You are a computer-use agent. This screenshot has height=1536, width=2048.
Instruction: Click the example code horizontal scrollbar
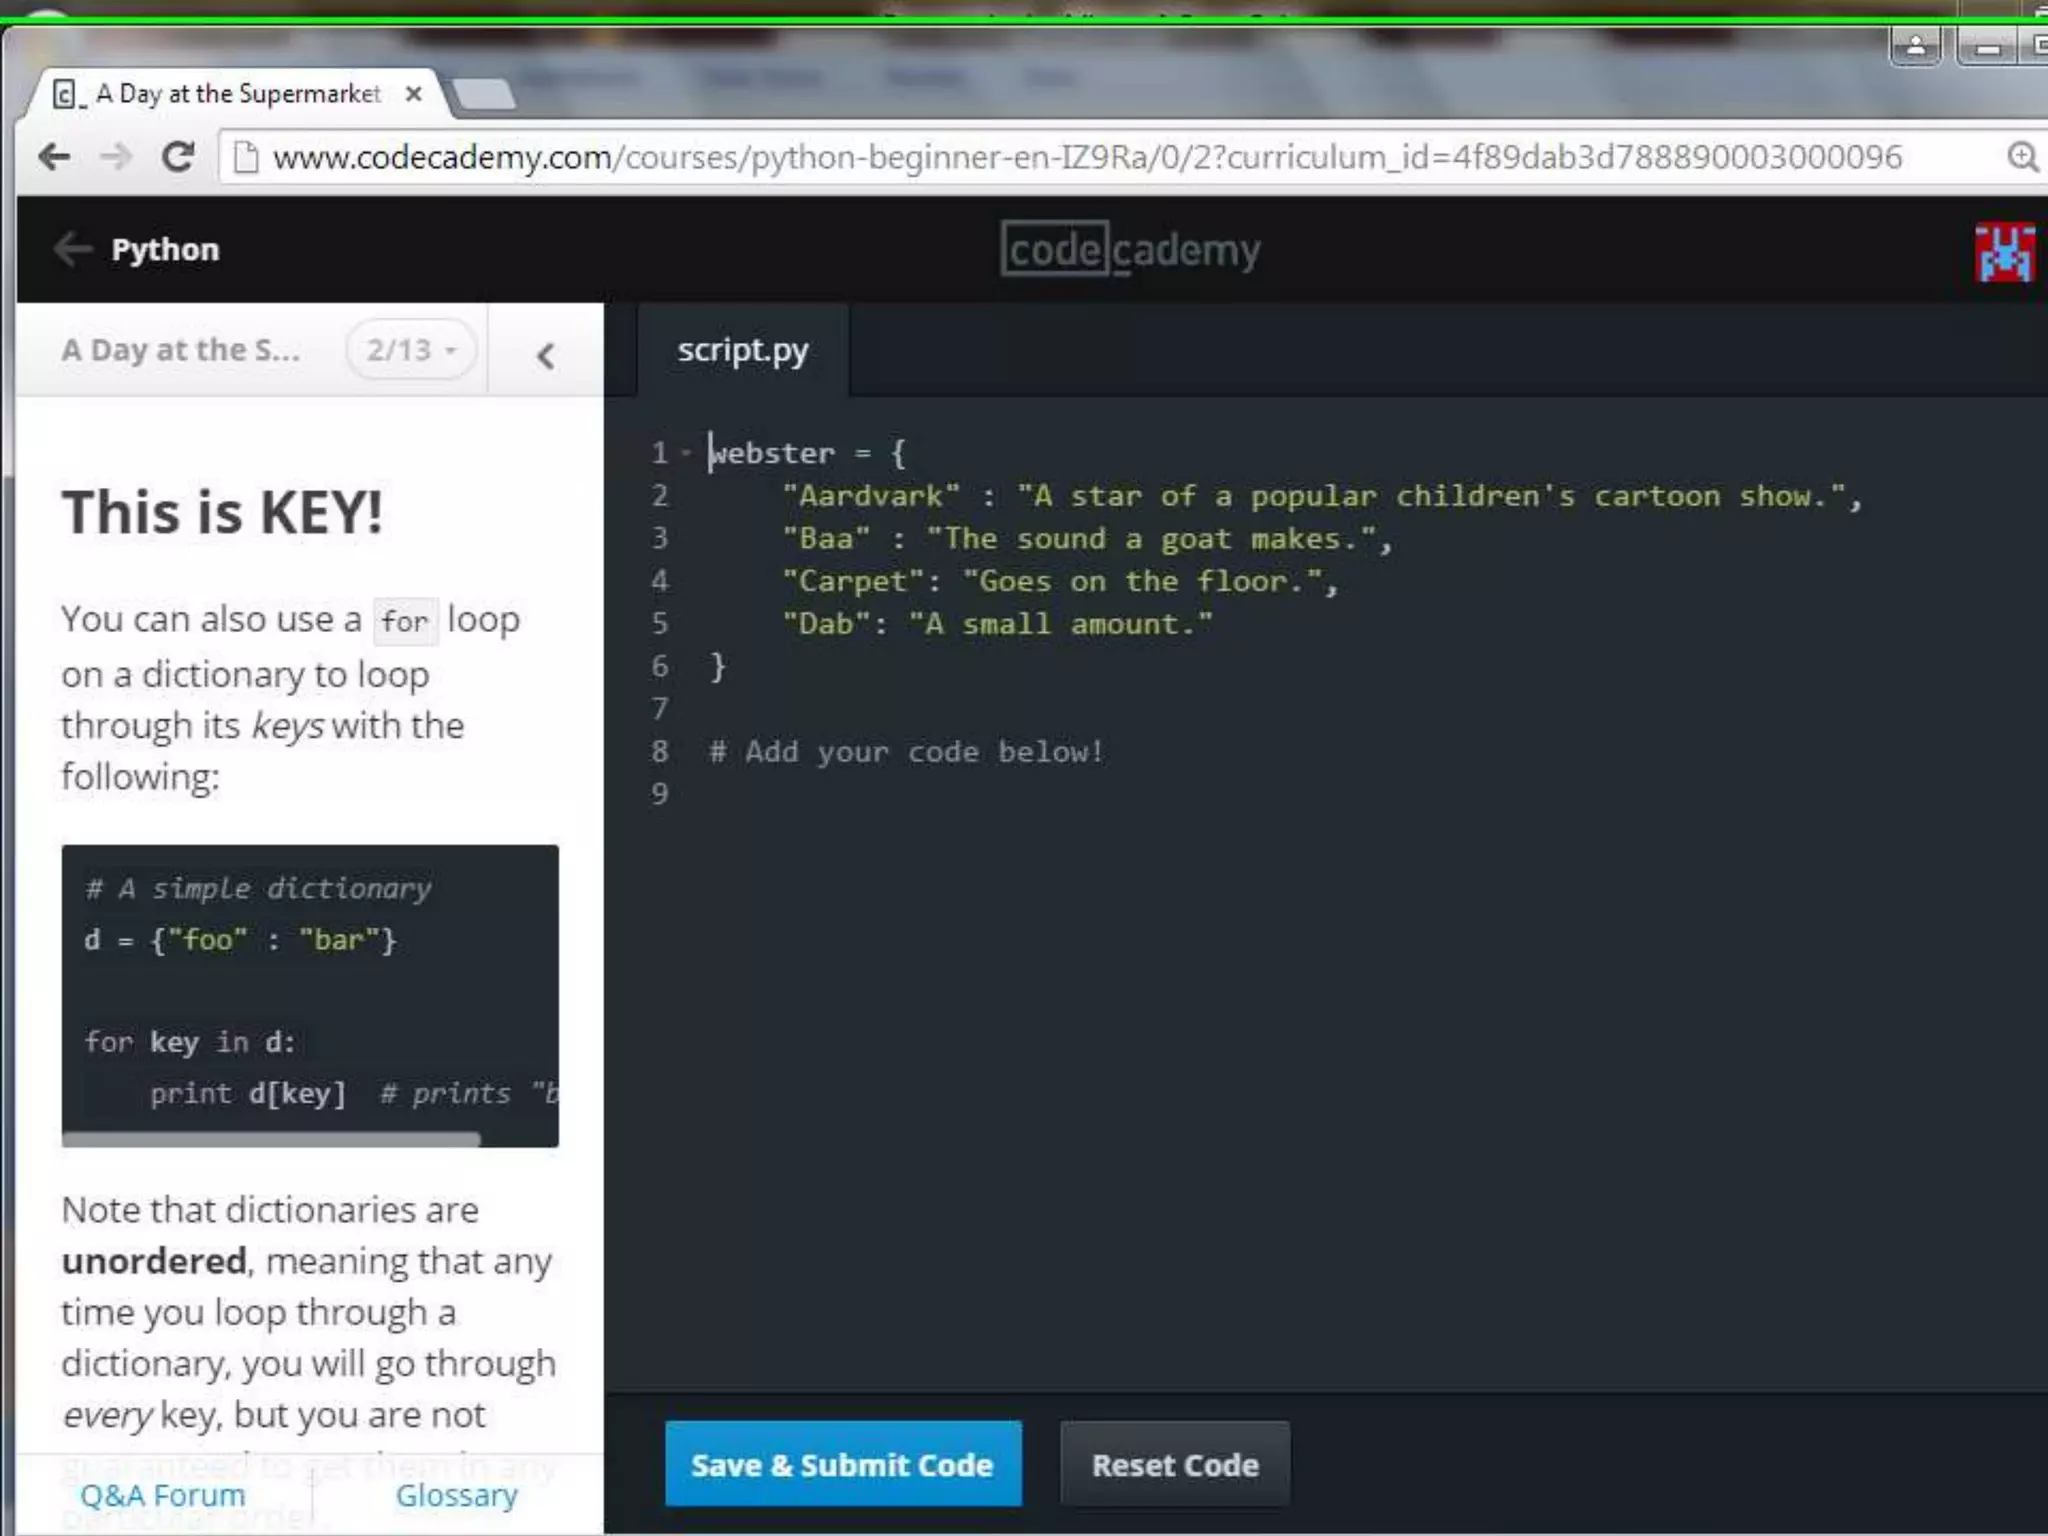(x=272, y=1138)
